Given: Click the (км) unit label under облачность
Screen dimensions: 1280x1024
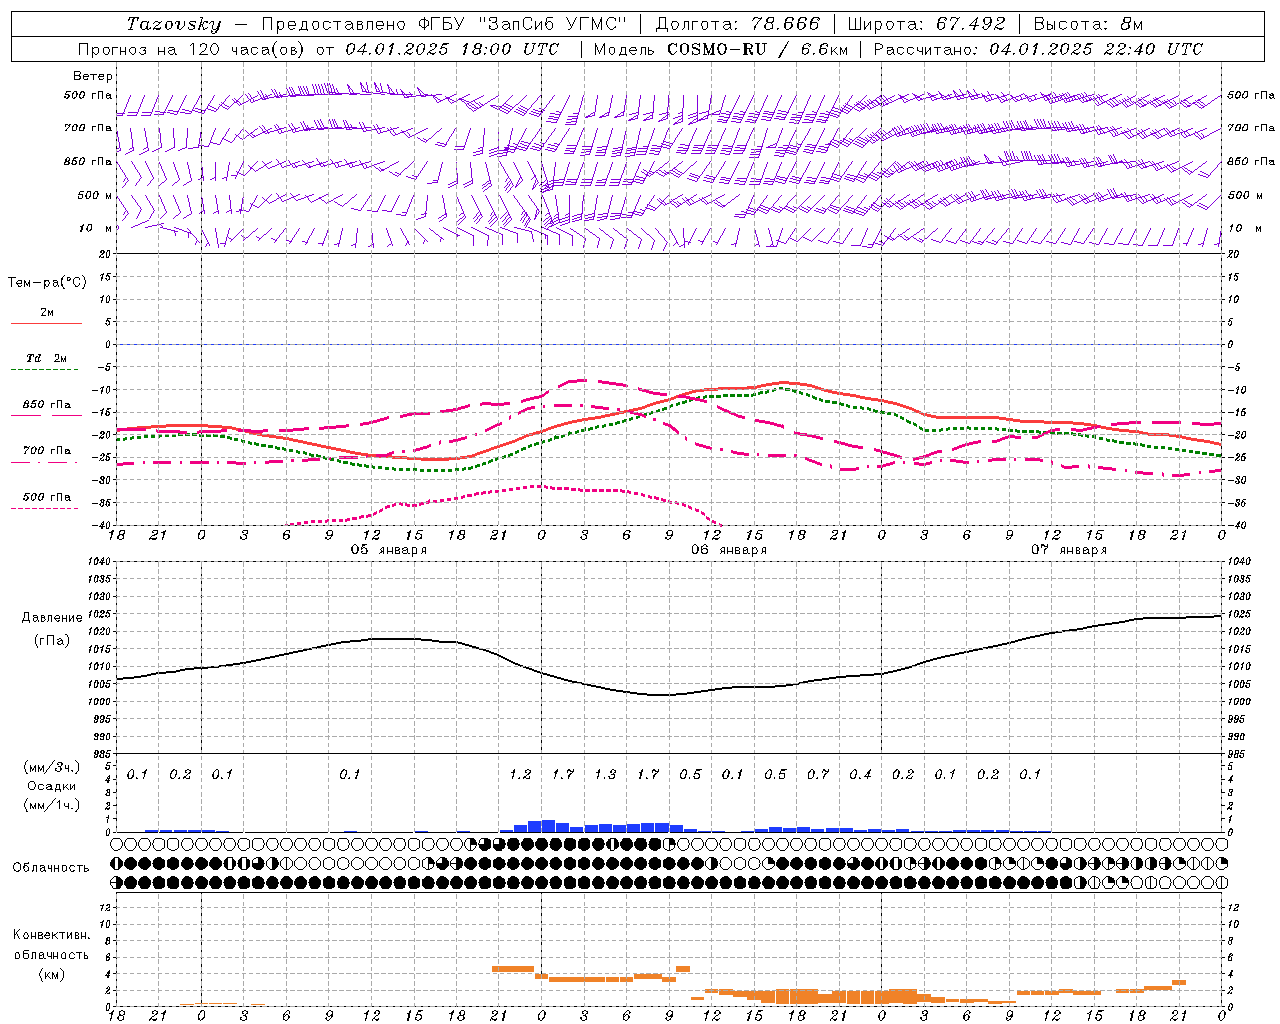Looking at the screenshot, I should (x=51, y=974).
